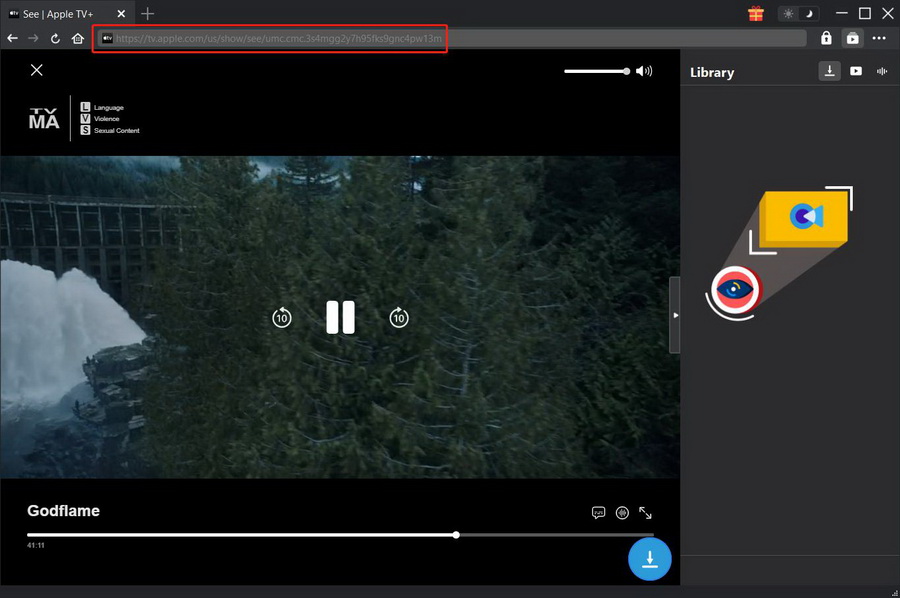
Task: Switch to light theme sun toggle
Action: tap(789, 14)
